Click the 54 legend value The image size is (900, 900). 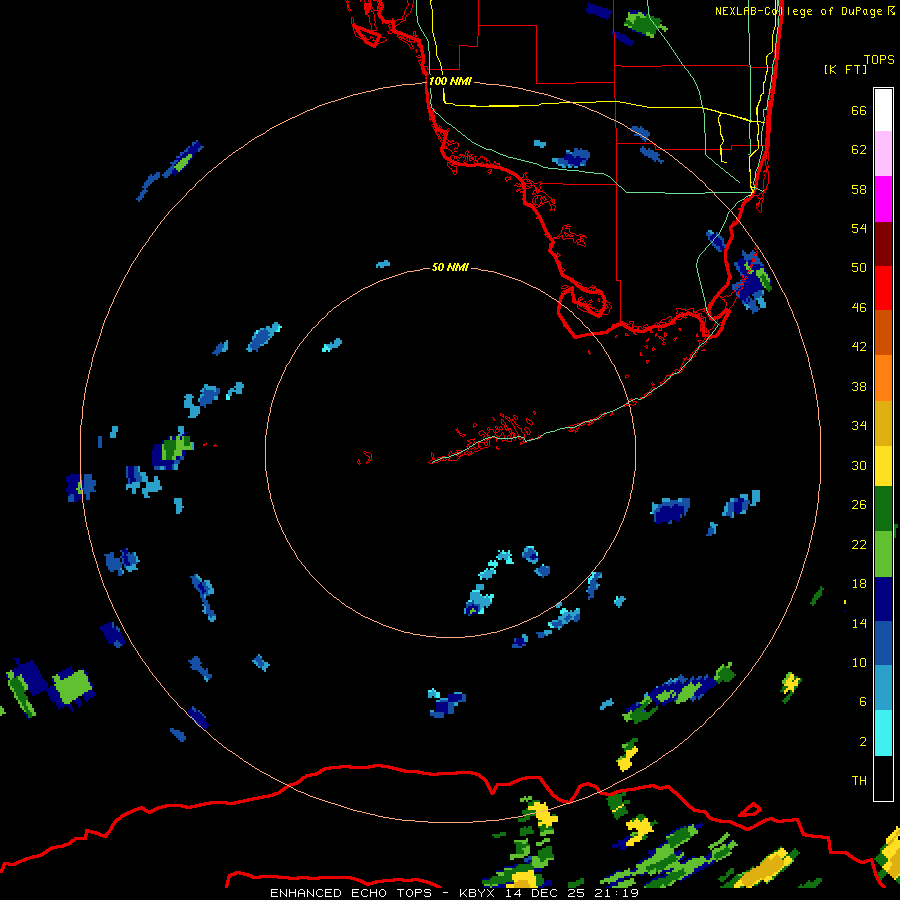point(859,228)
